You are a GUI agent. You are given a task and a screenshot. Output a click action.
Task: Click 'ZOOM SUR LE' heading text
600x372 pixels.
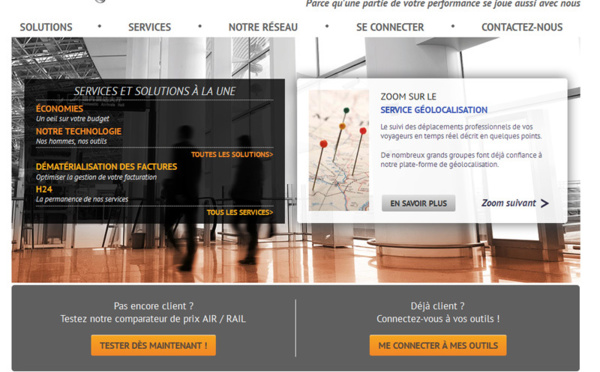[408, 96]
